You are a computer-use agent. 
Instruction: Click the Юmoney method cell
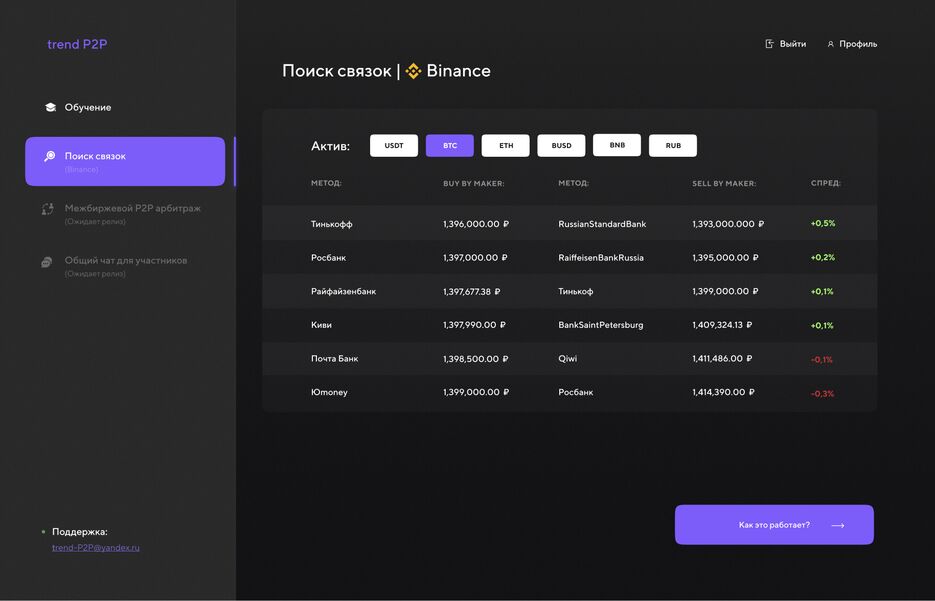[x=329, y=392]
